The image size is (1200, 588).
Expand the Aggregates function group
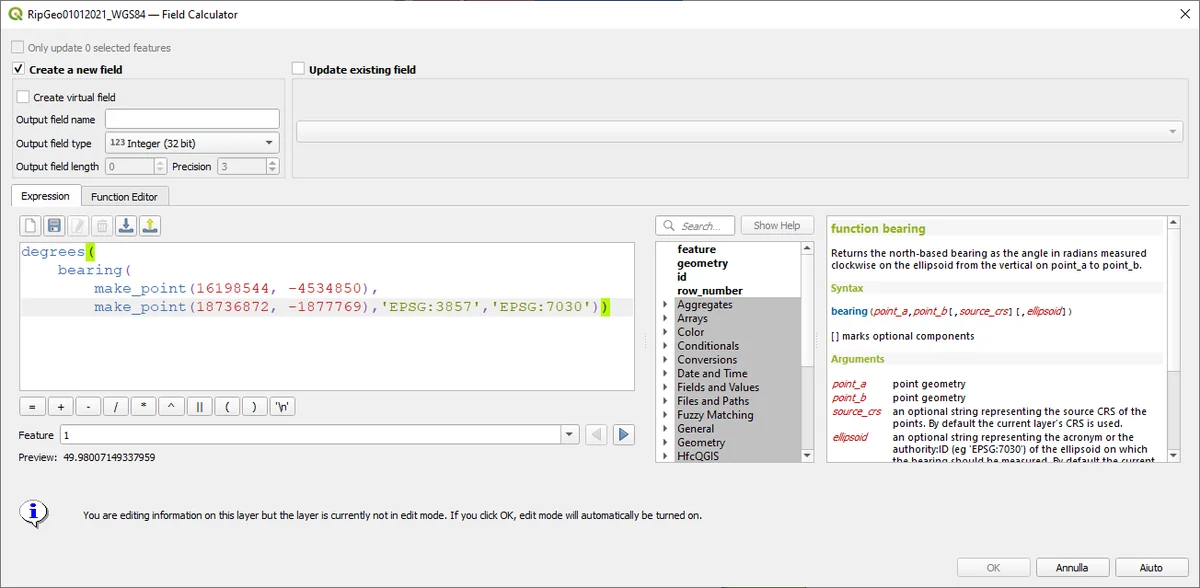(x=666, y=305)
